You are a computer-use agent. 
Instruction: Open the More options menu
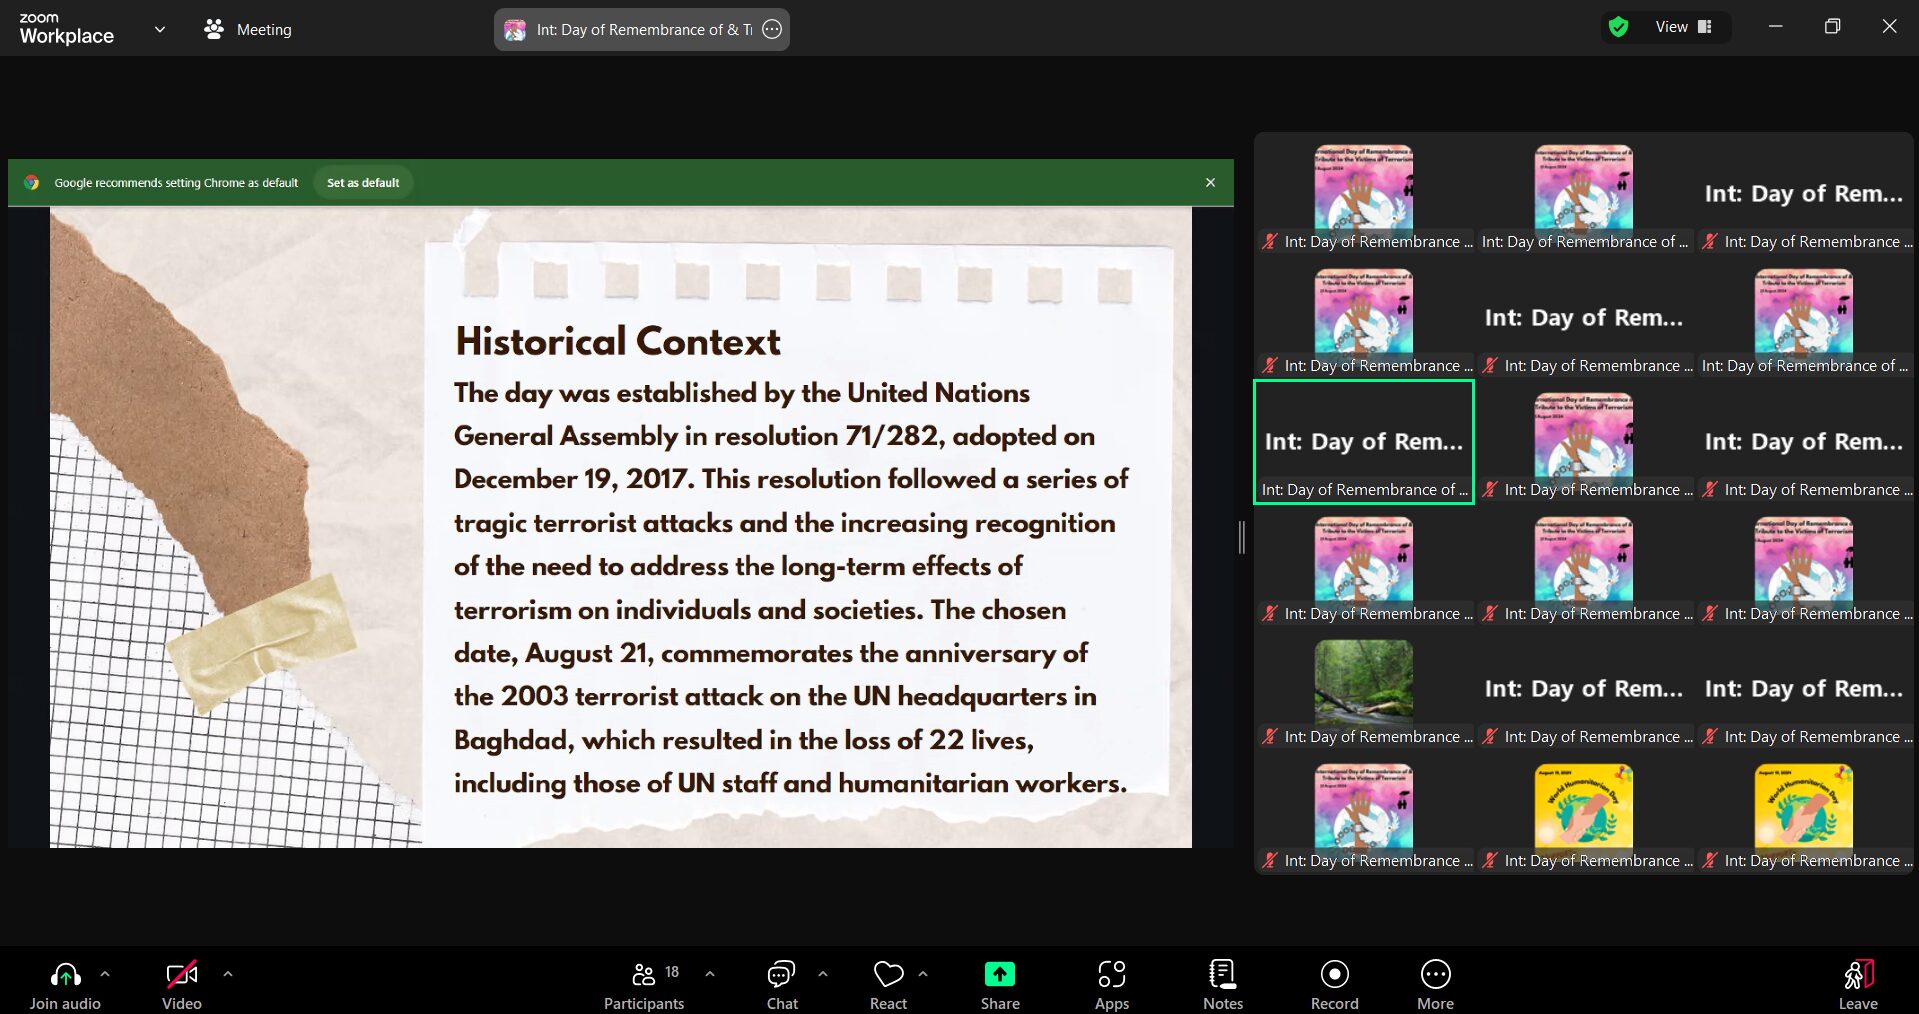1435,985
